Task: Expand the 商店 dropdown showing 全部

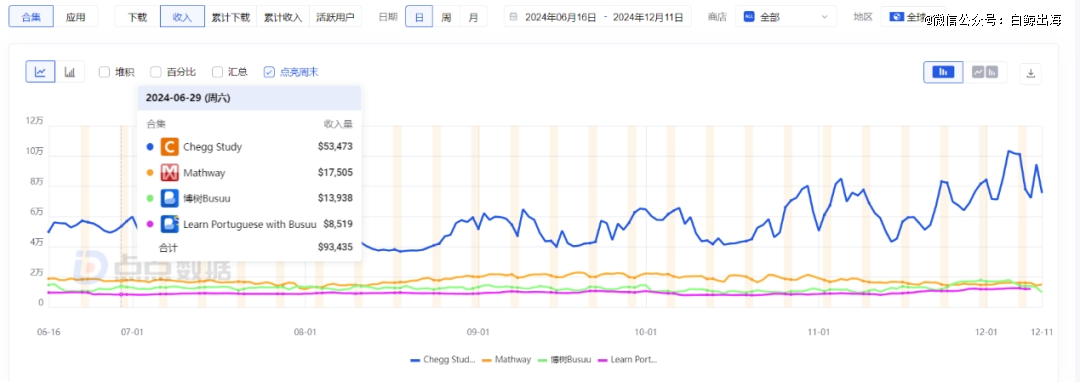Action: point(786,17)
